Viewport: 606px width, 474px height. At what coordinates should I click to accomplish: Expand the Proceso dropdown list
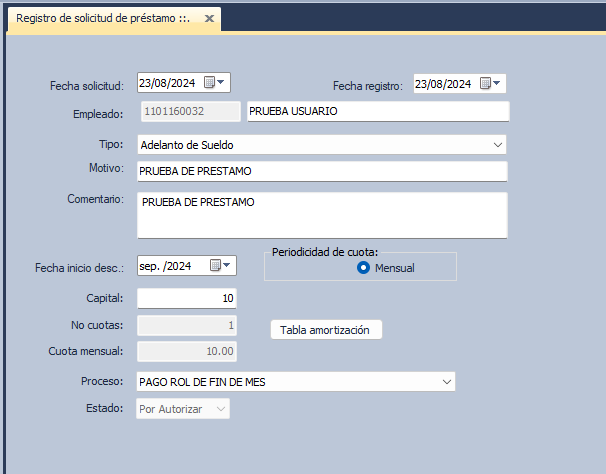446,382
